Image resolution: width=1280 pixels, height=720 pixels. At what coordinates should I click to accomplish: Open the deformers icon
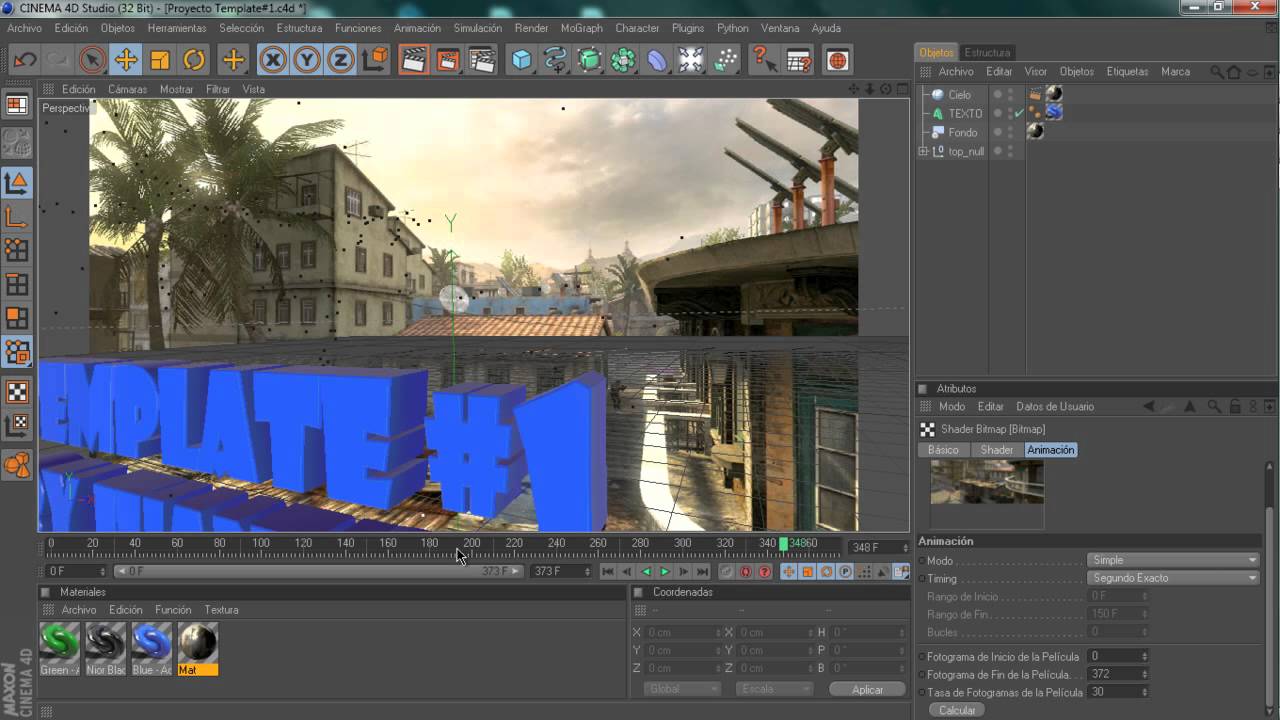pyautogui.click(x=657, y=60)
